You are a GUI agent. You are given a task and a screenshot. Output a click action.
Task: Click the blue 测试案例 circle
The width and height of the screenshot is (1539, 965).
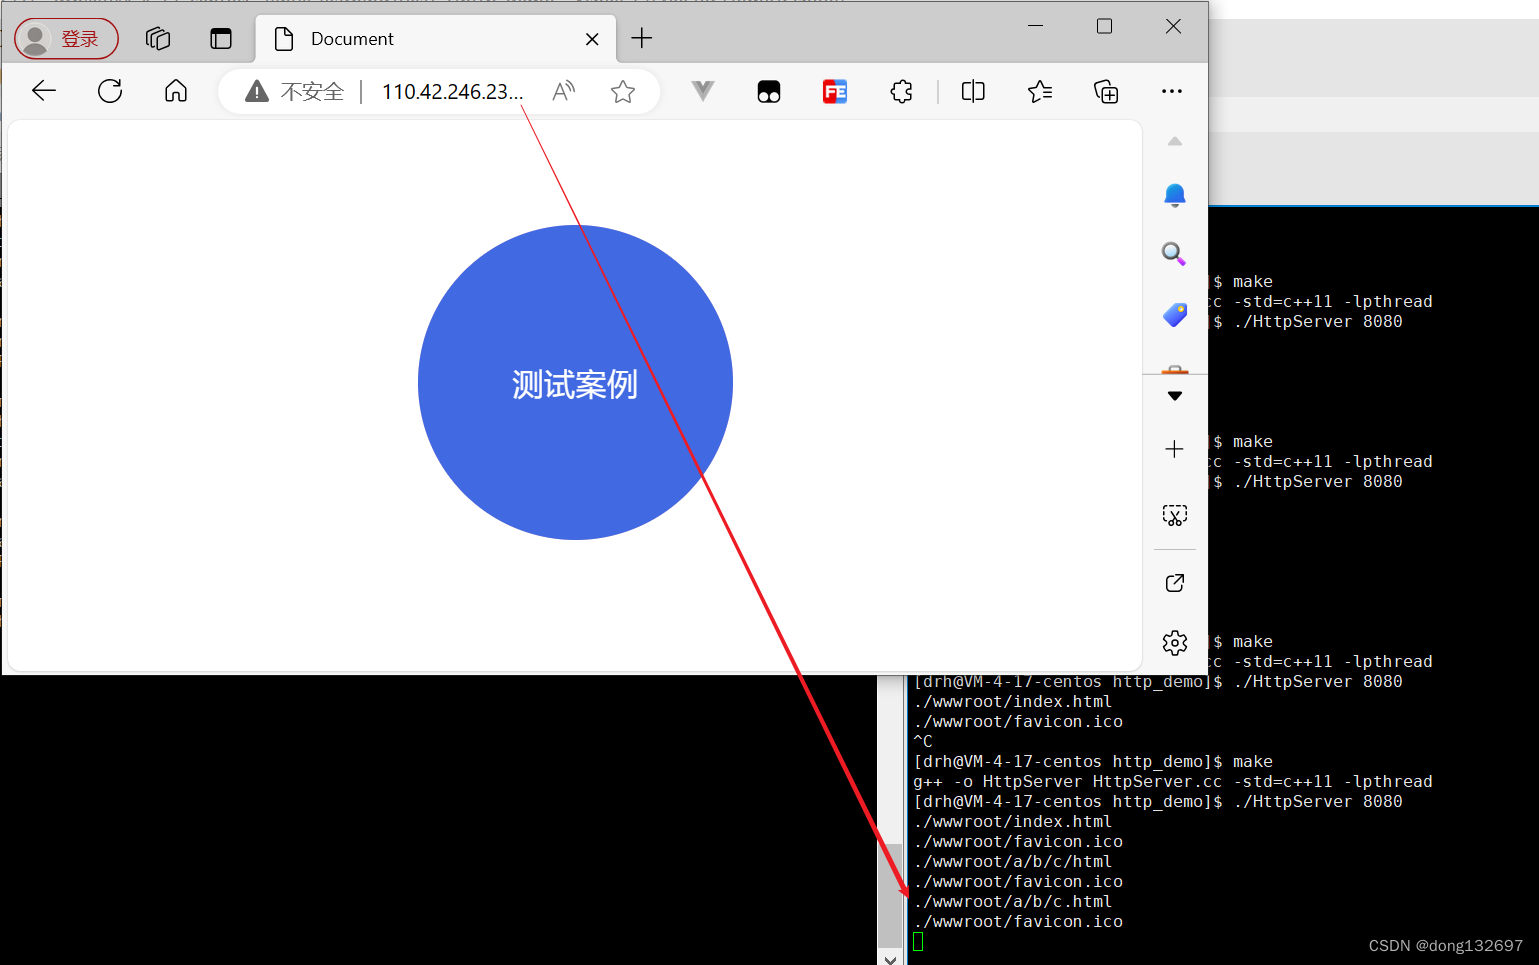(575, 383)
